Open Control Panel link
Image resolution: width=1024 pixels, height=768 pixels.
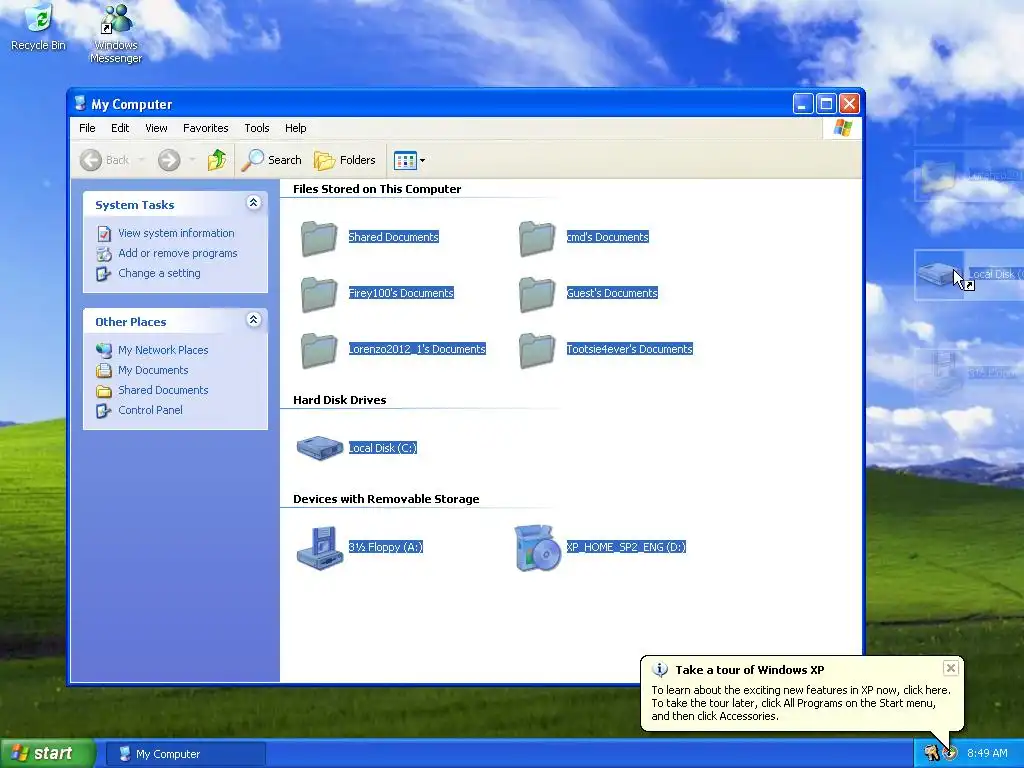(x=150, y=411)
